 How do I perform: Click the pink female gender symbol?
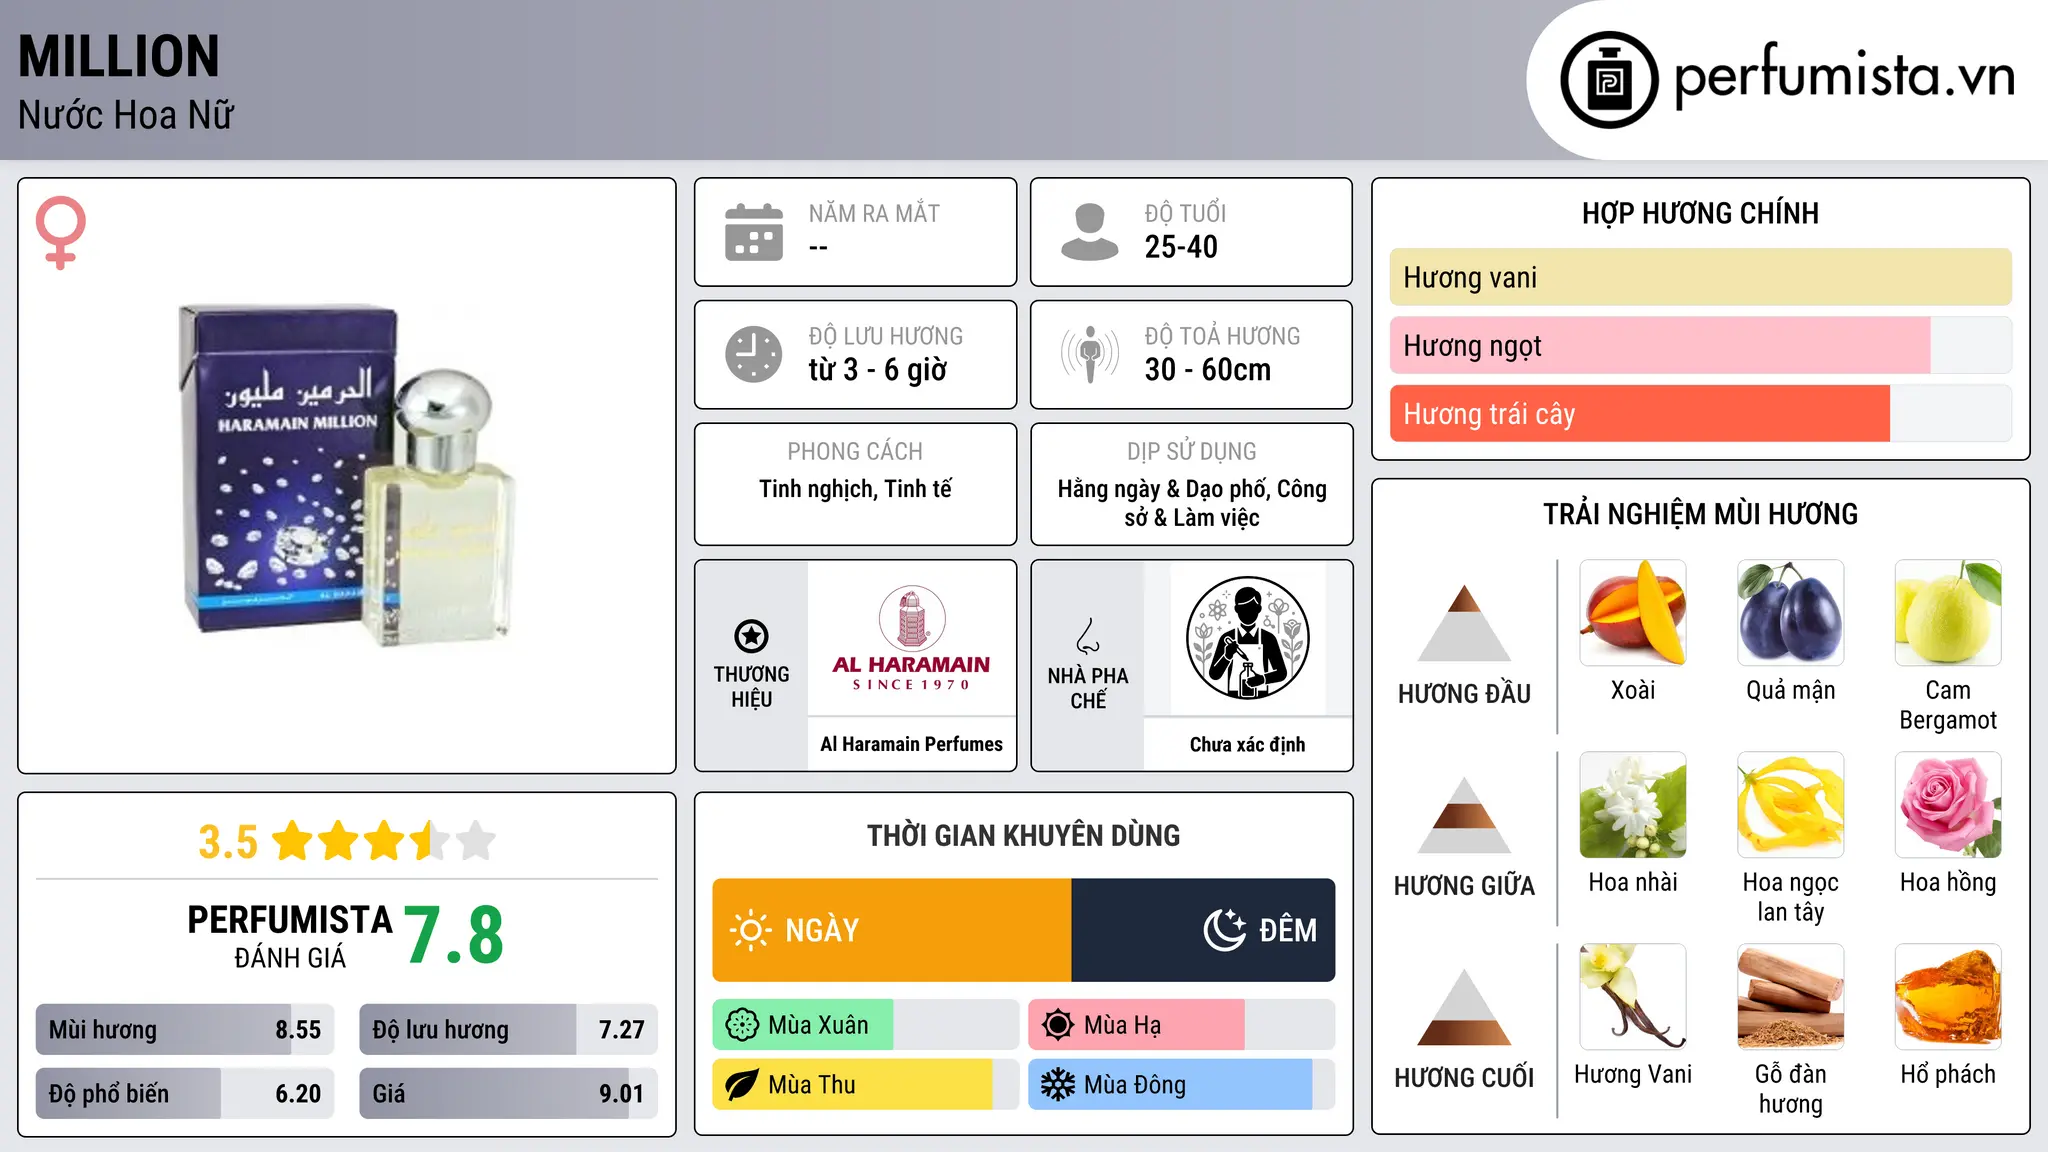point(60,232)
